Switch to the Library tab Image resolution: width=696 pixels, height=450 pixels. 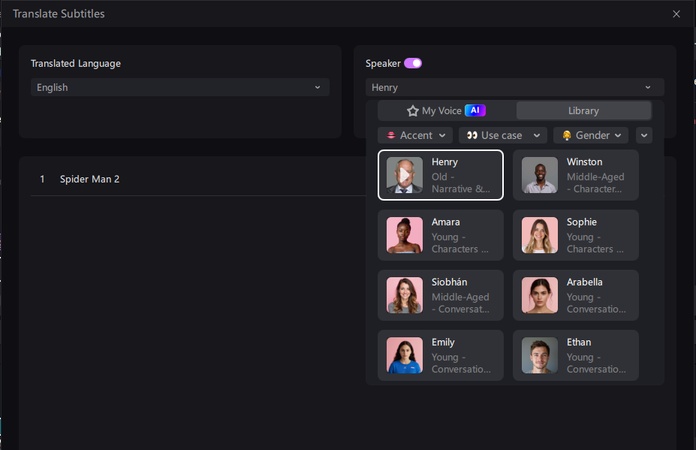(583, 111)
